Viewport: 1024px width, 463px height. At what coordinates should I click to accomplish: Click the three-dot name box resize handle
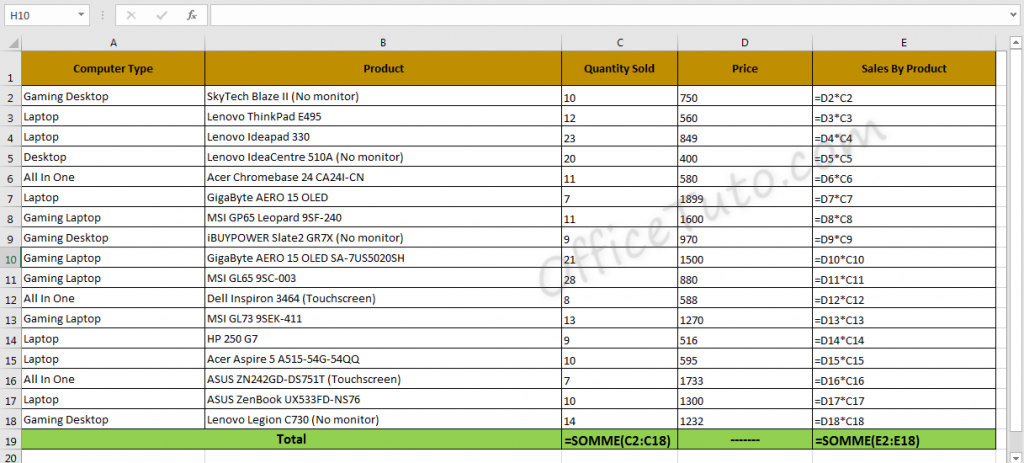[103, 16]
